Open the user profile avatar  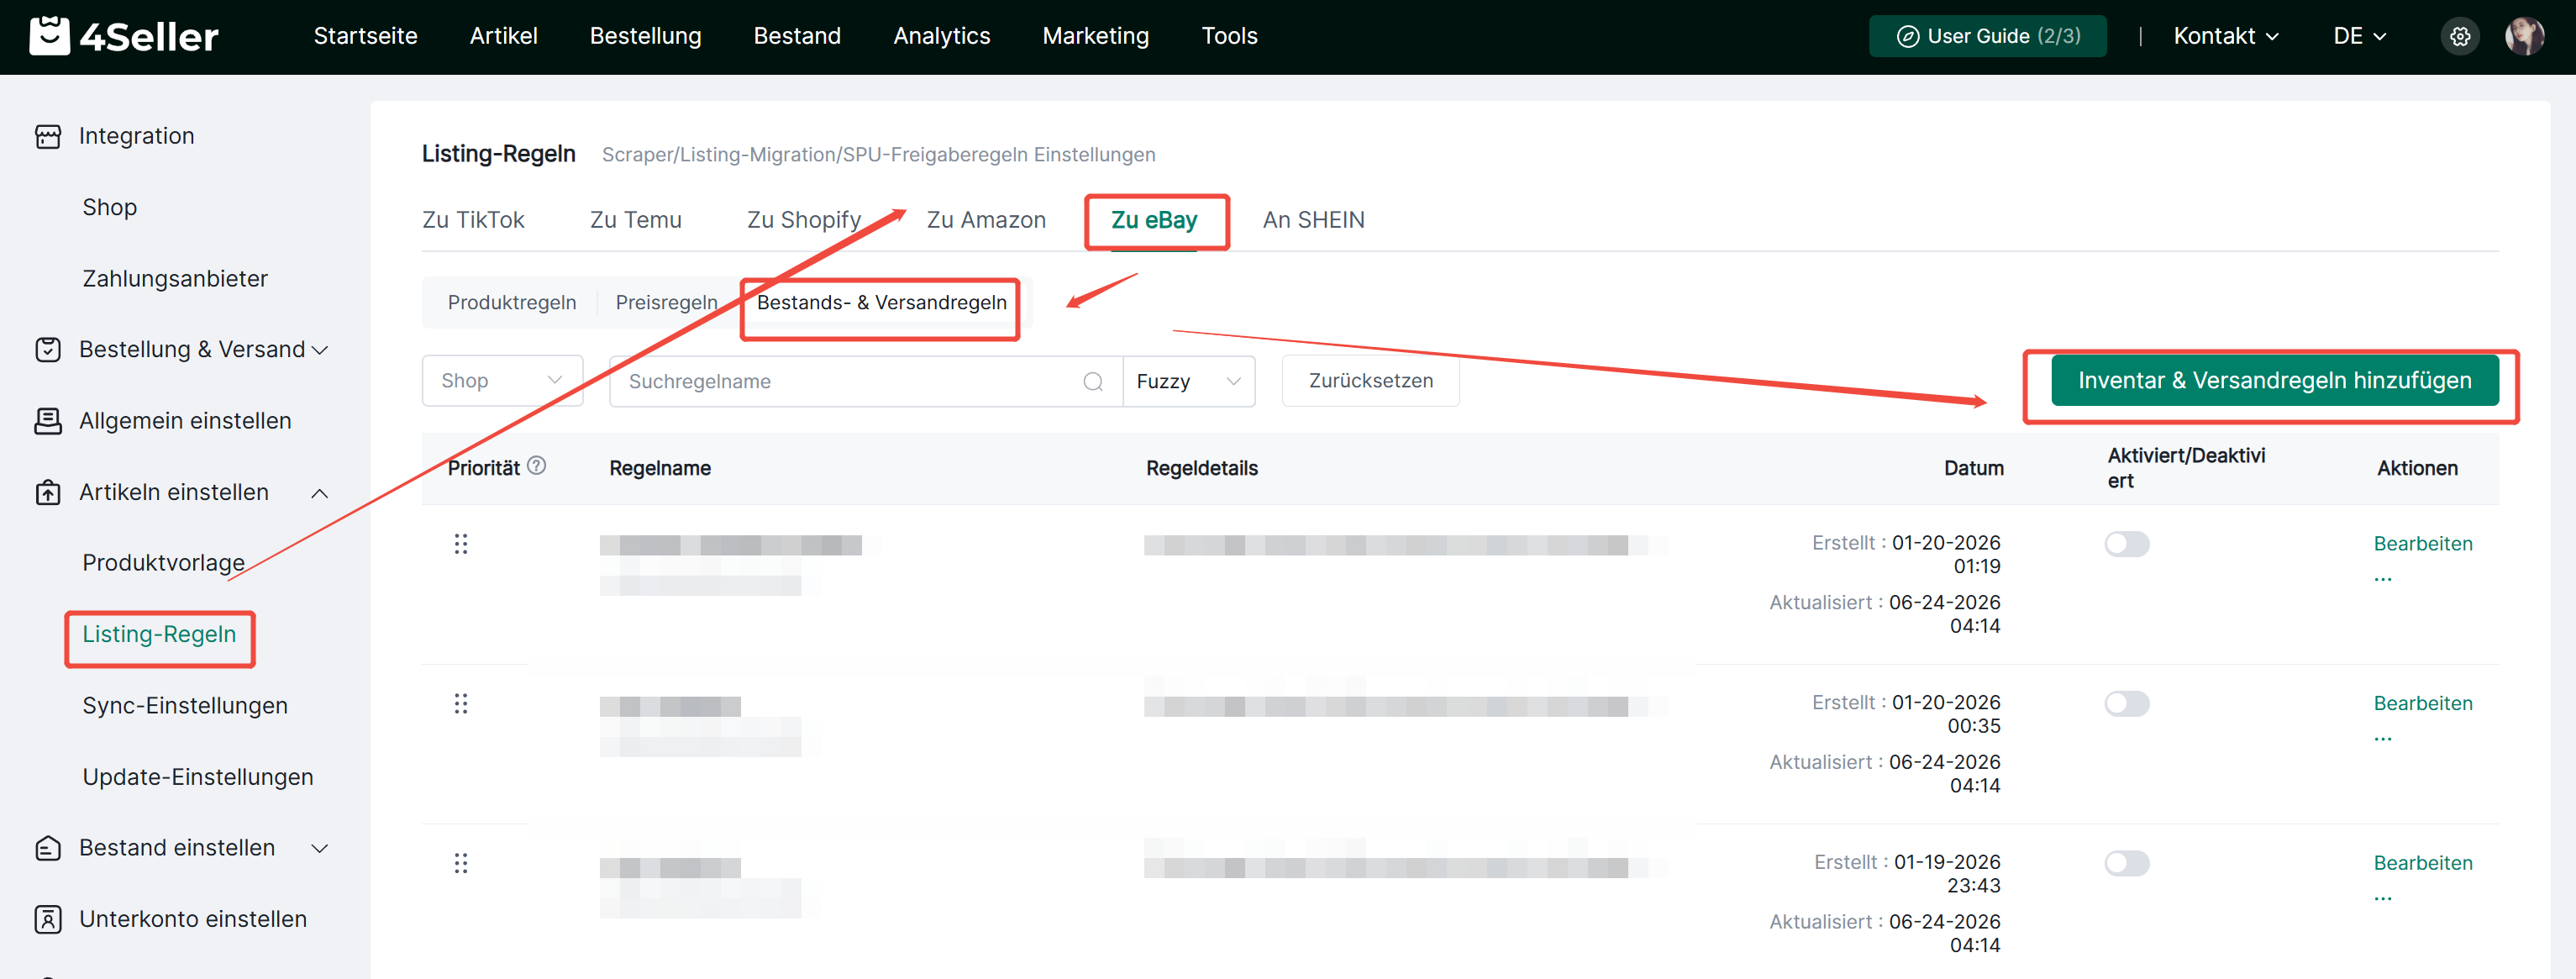click(2524, 36)
